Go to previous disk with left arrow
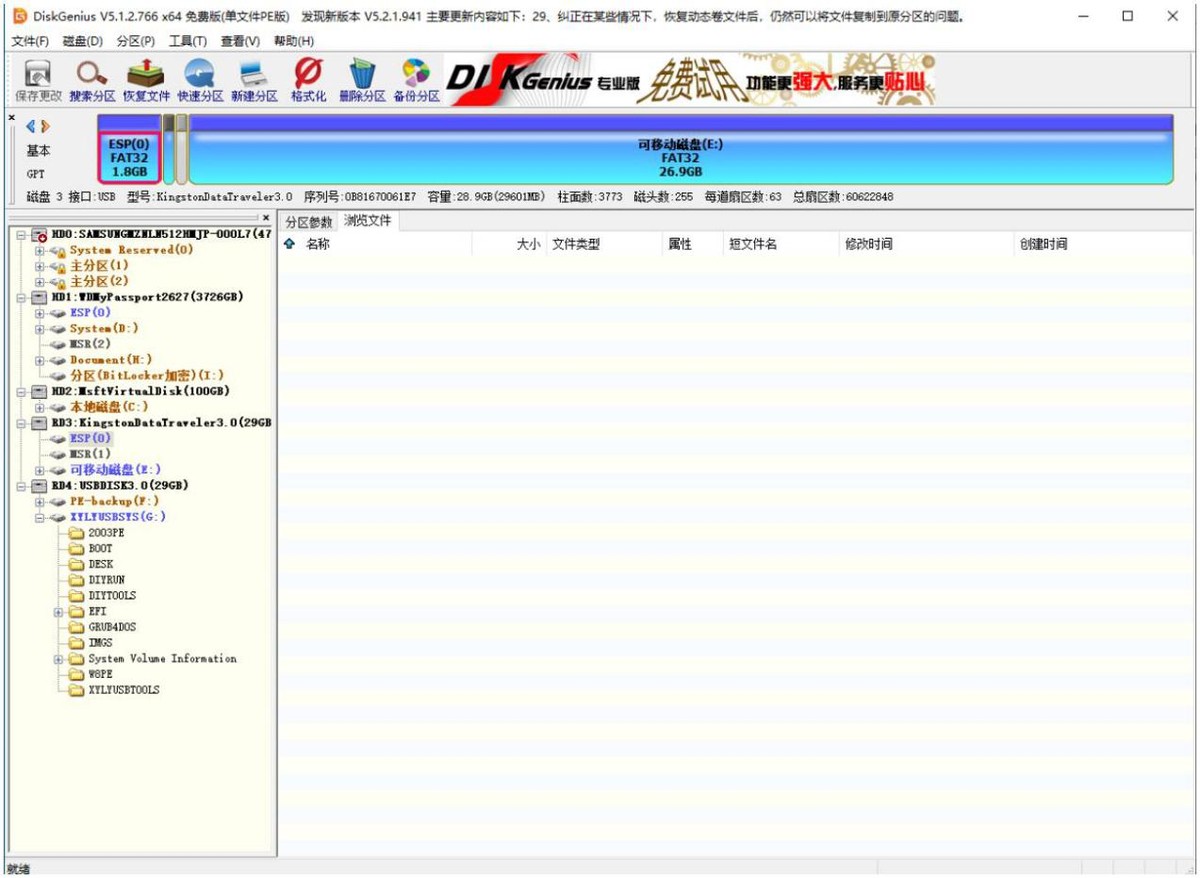This screenshot has height=878, width=1200. tap(30, 126)
